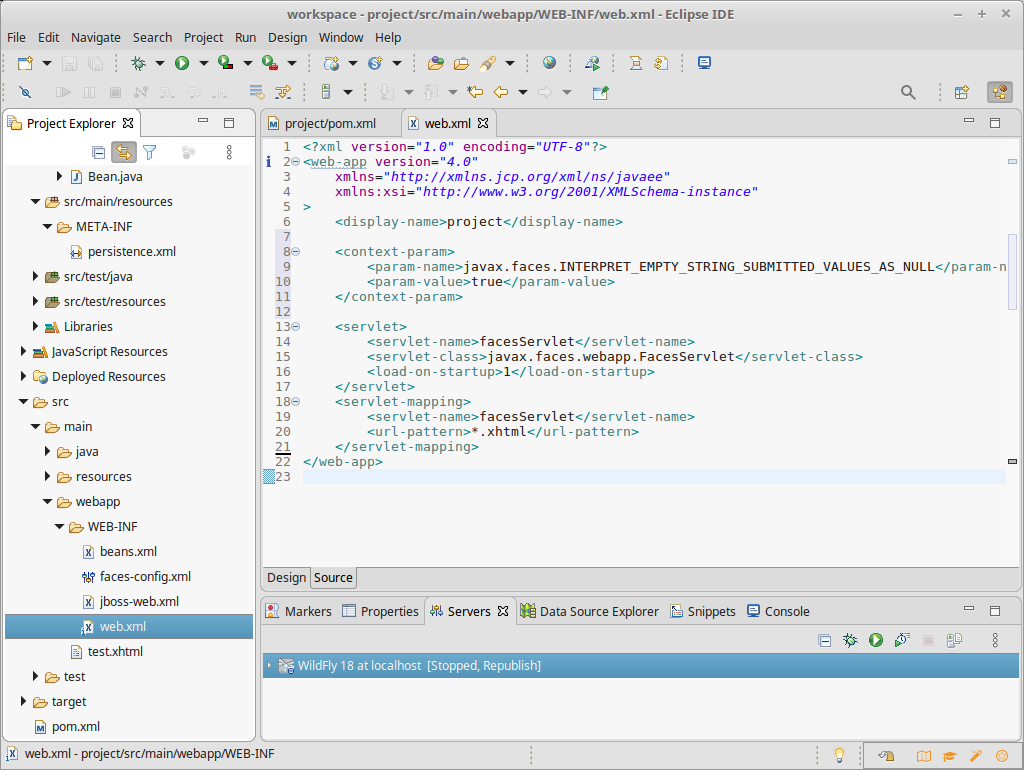The width and height of the screenshot is (1024, 770).
Task: Start the server in debug mode
Action: pyautogui.click(x=850, y=640)
